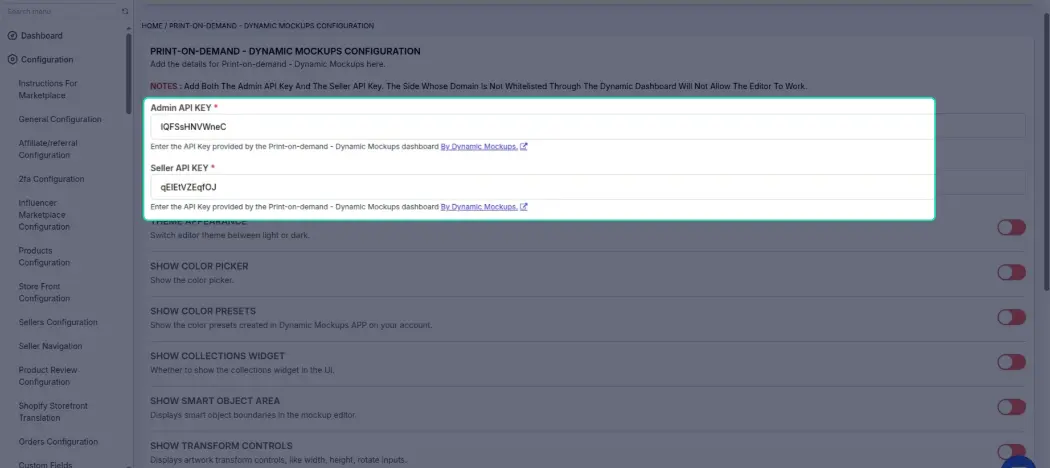The height and width of the screenshot is (468, 1050).
Task: Click the Dashboard gauge icon in sidebar
Action: [12, 35]
